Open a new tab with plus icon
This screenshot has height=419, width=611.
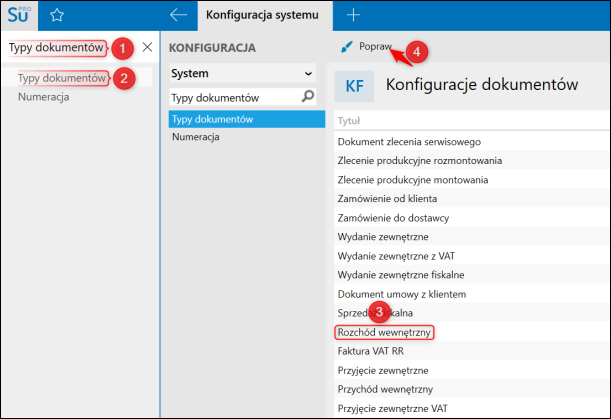[x=352, y=15]
